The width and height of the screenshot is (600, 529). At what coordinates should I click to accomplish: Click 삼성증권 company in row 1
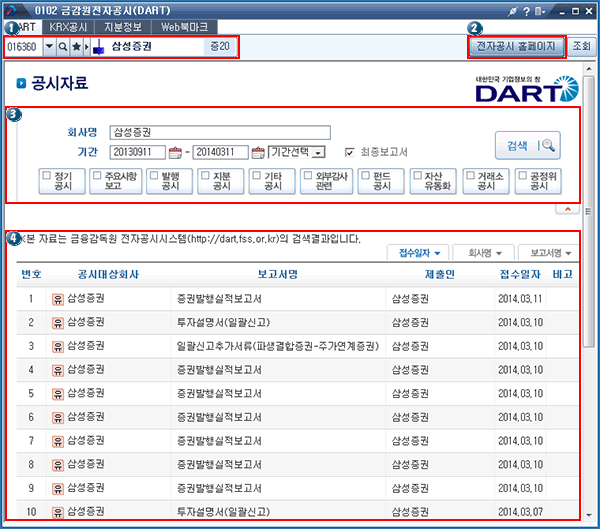tap(86, 299)
